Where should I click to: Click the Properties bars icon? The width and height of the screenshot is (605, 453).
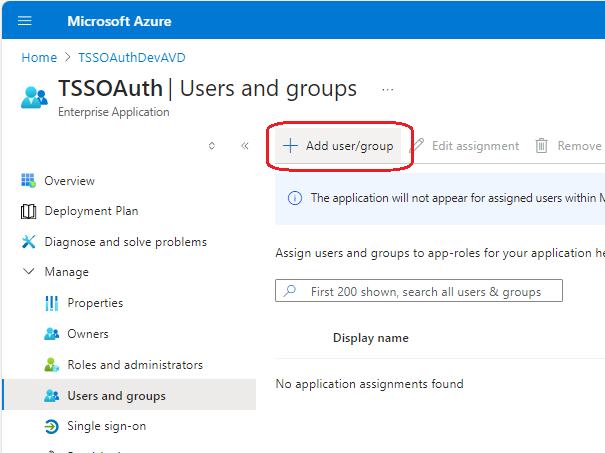[x=51, y=303]
